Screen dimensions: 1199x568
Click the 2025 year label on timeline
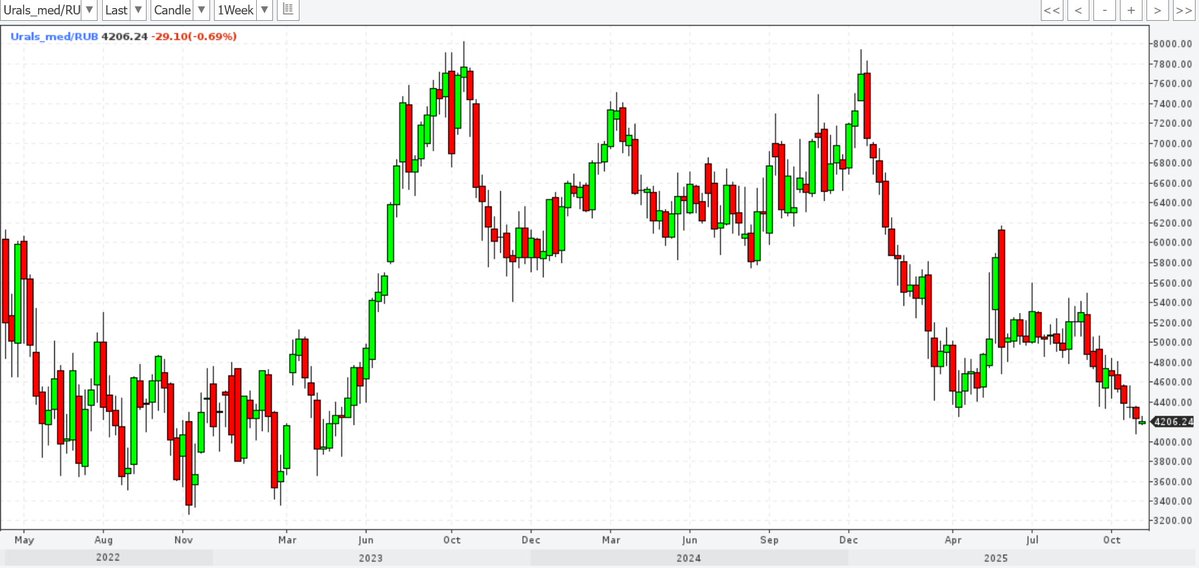(996, 558)
